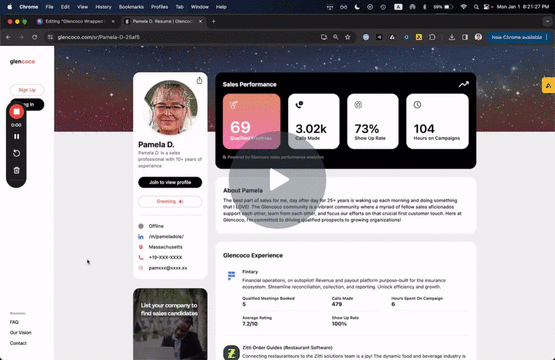Open the File menu
This screenshot has width=555, height=360.
pos(50,7)
